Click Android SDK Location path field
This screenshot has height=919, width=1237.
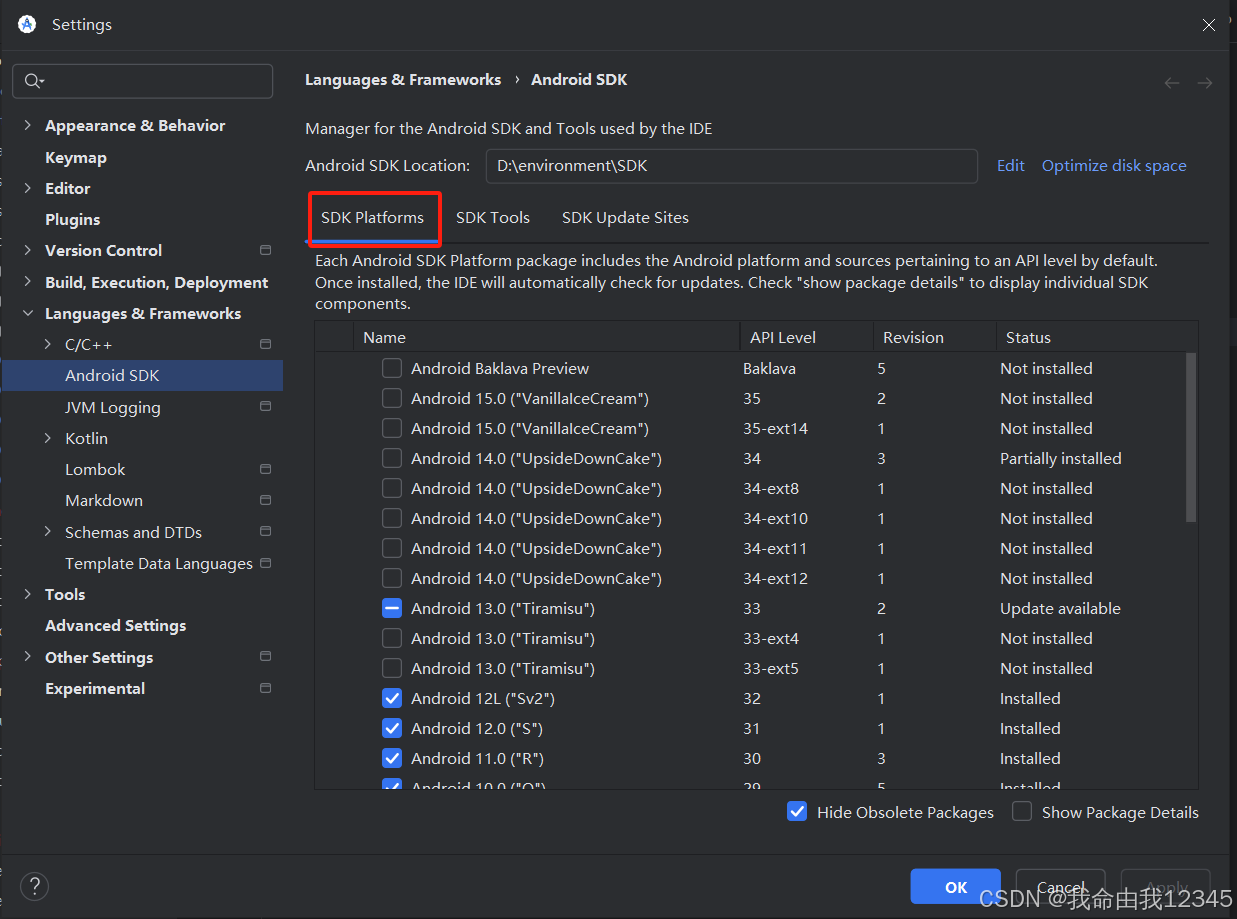731,166
